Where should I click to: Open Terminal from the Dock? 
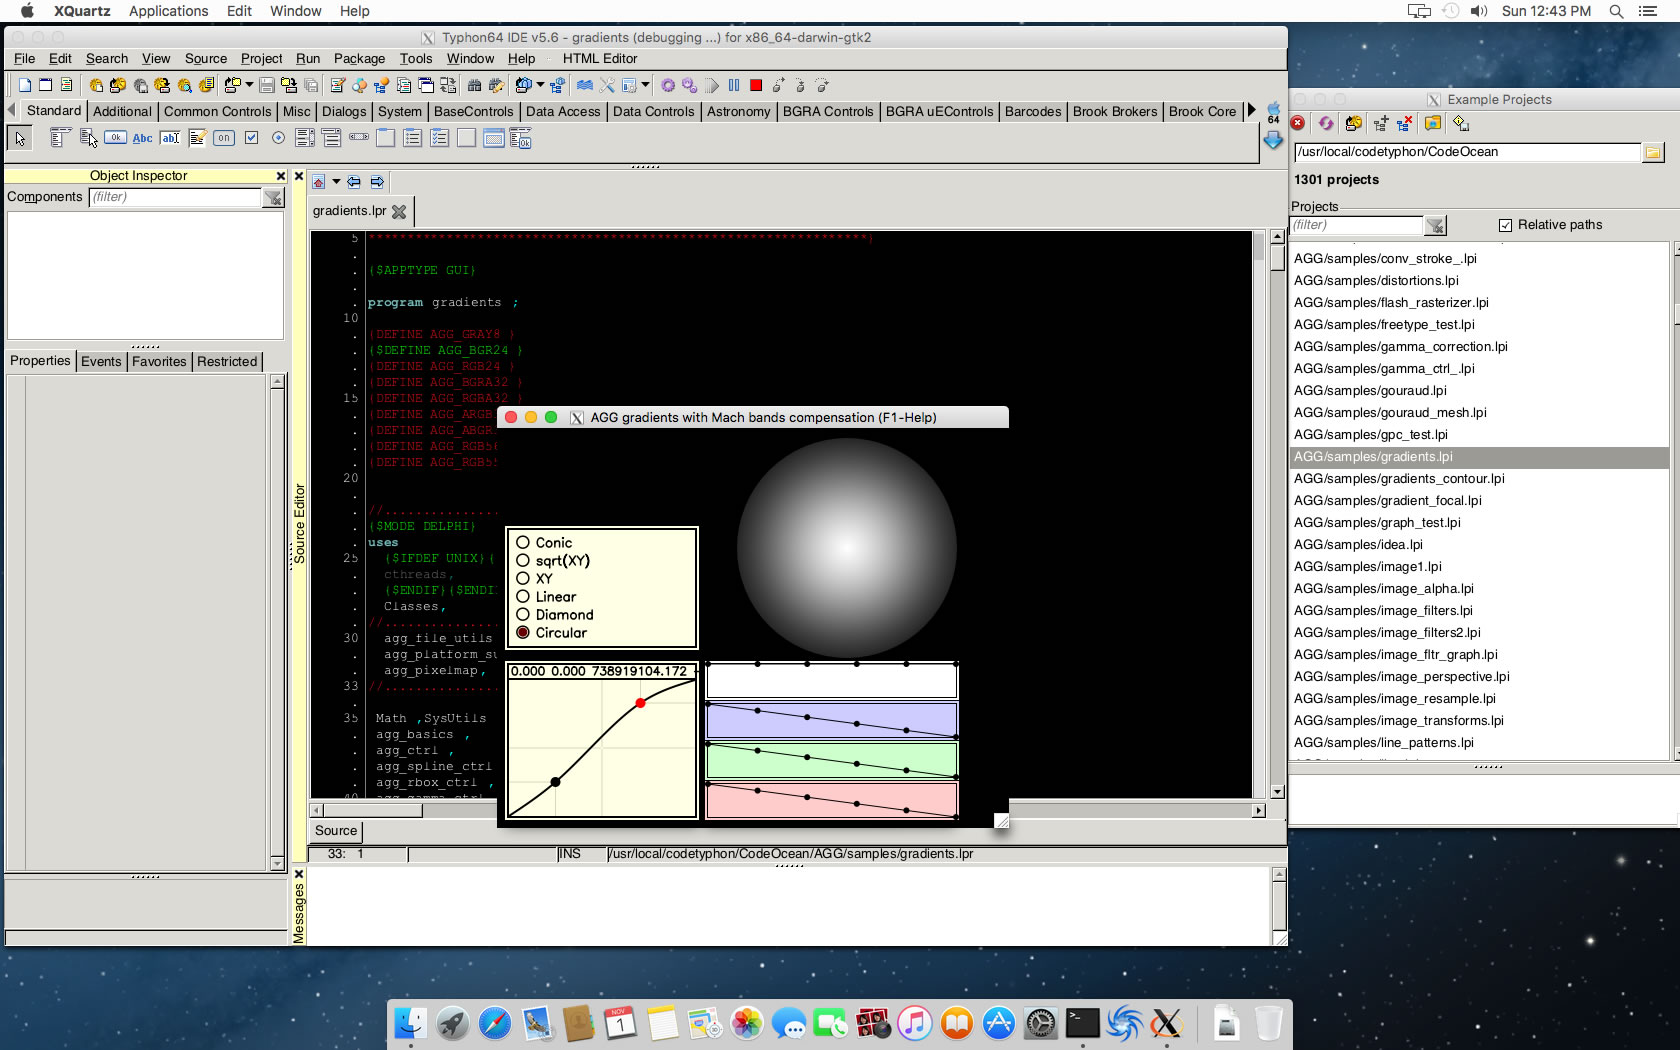click(x=1082, y=1023)
